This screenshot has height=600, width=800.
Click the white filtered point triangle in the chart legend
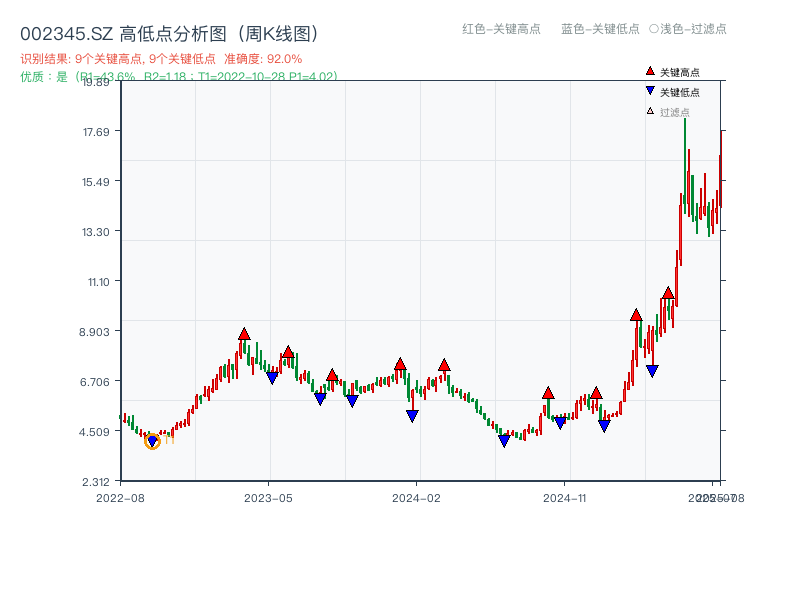[x=650, y=111]
